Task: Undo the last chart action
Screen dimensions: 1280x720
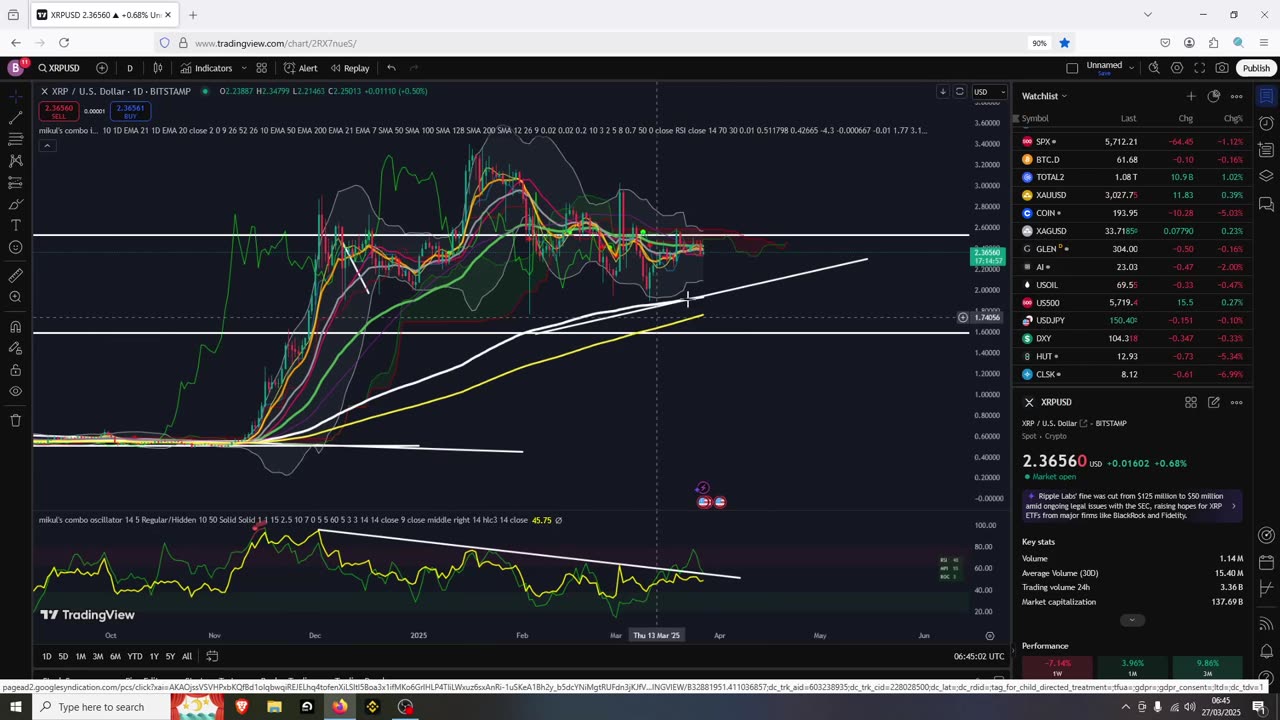Action: (x=391, y=68)
